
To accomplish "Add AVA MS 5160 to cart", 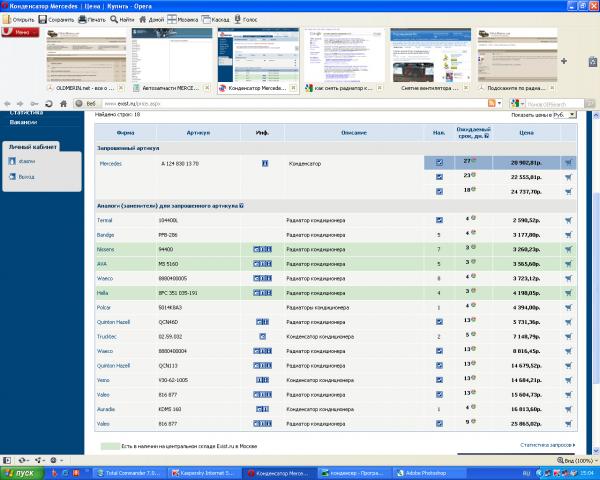I will (x=568, y=264).
